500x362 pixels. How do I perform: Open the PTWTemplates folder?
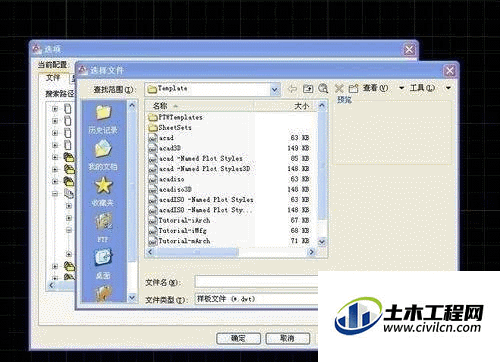176,117
